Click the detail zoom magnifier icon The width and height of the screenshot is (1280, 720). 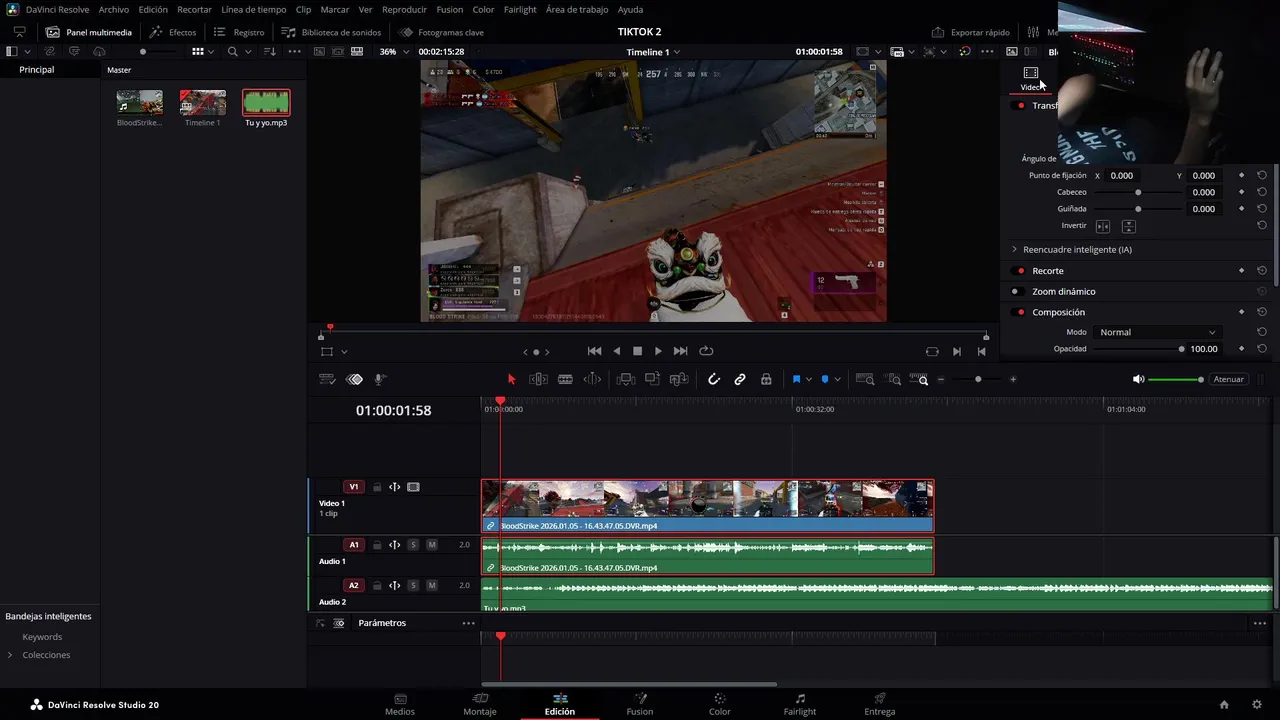pos(894,379)
